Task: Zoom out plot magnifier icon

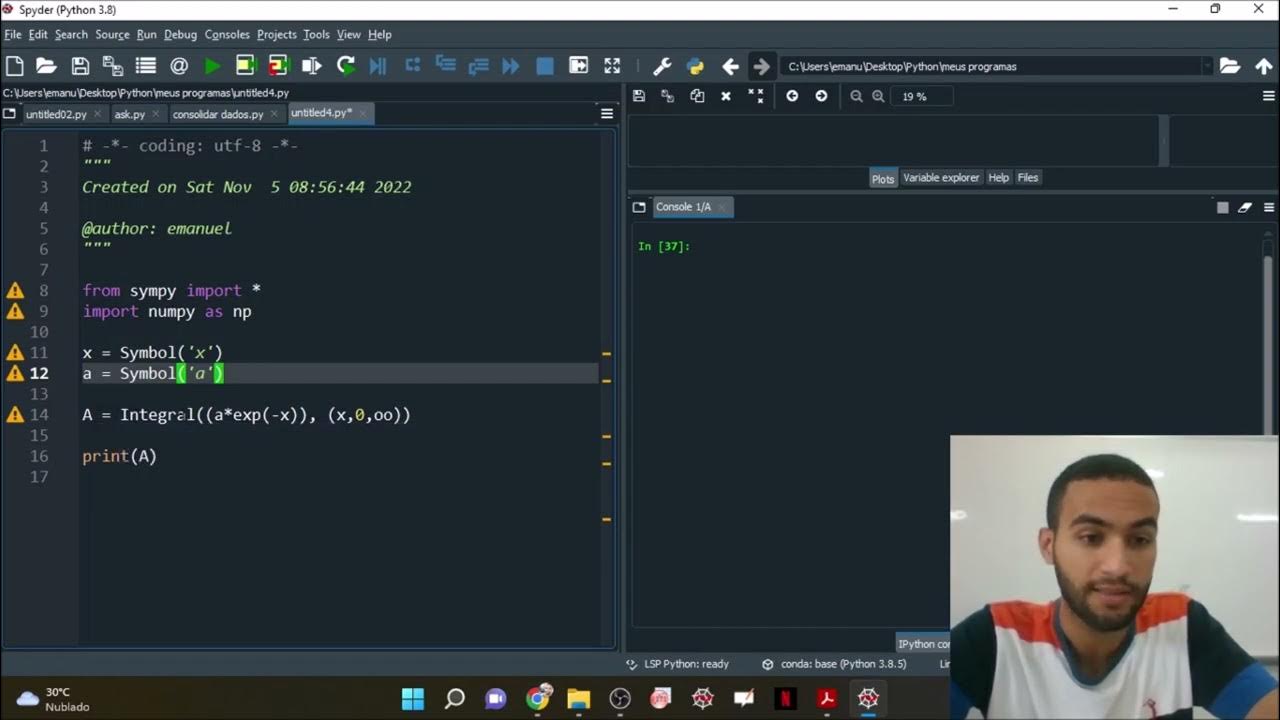Action: pyautogui.click(x=856, y=96)
